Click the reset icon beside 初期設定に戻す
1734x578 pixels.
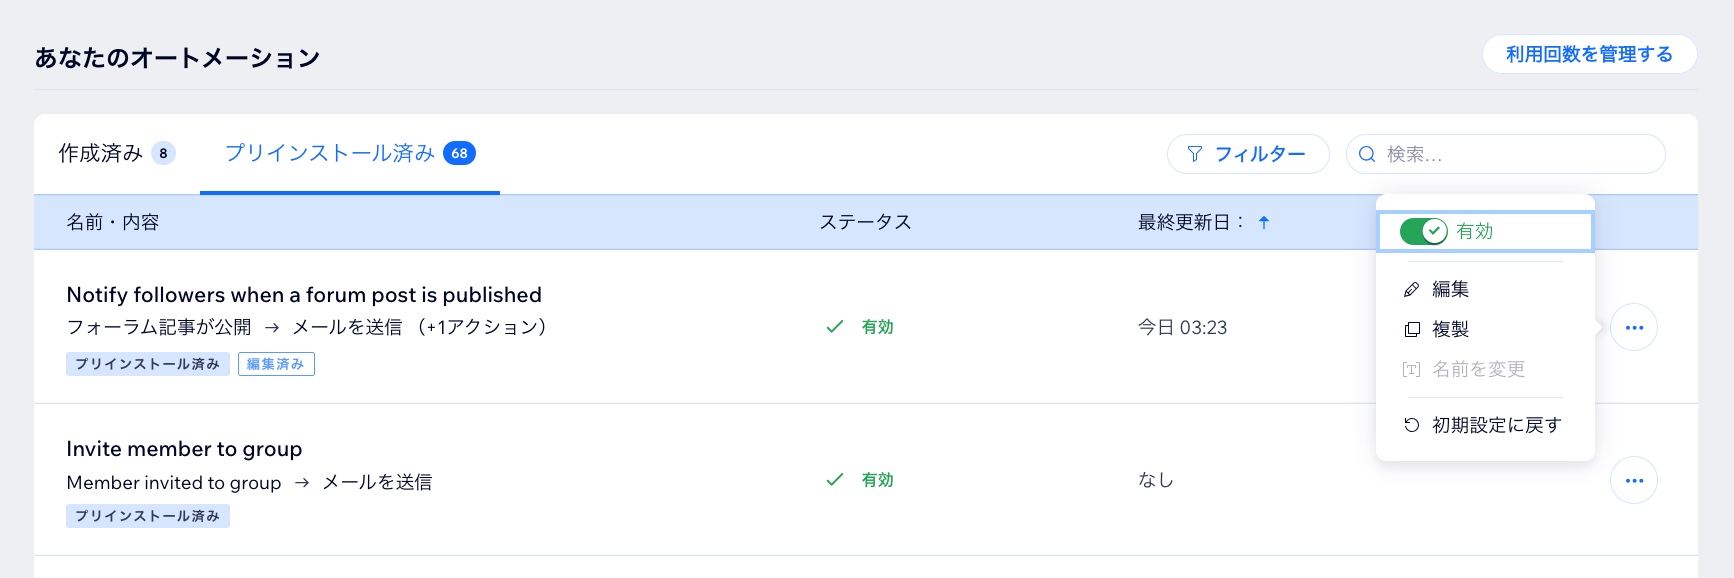1412,425
